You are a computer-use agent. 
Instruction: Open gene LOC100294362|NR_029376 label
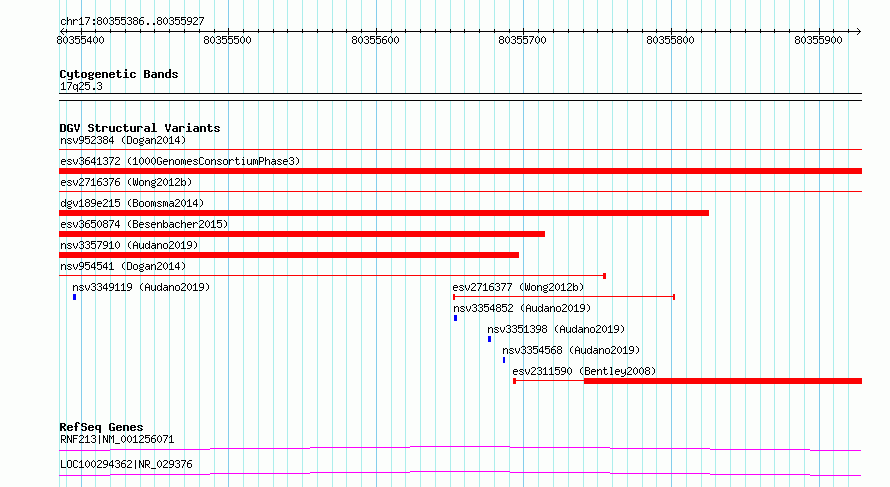tap(126, 464)
